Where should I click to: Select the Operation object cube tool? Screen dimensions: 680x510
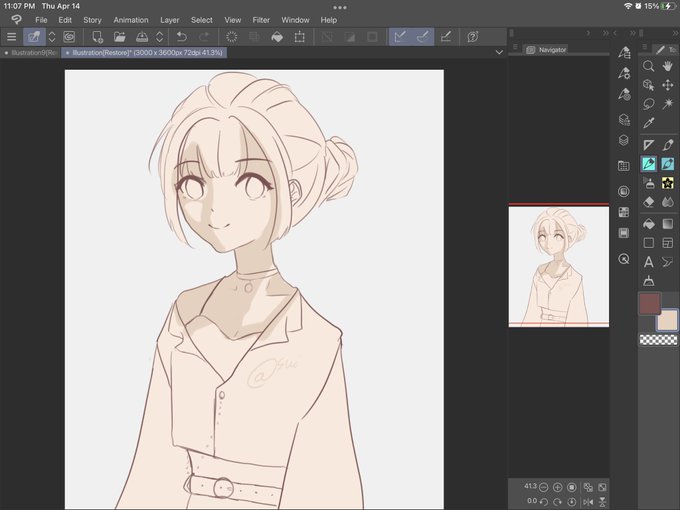point(648,85)
